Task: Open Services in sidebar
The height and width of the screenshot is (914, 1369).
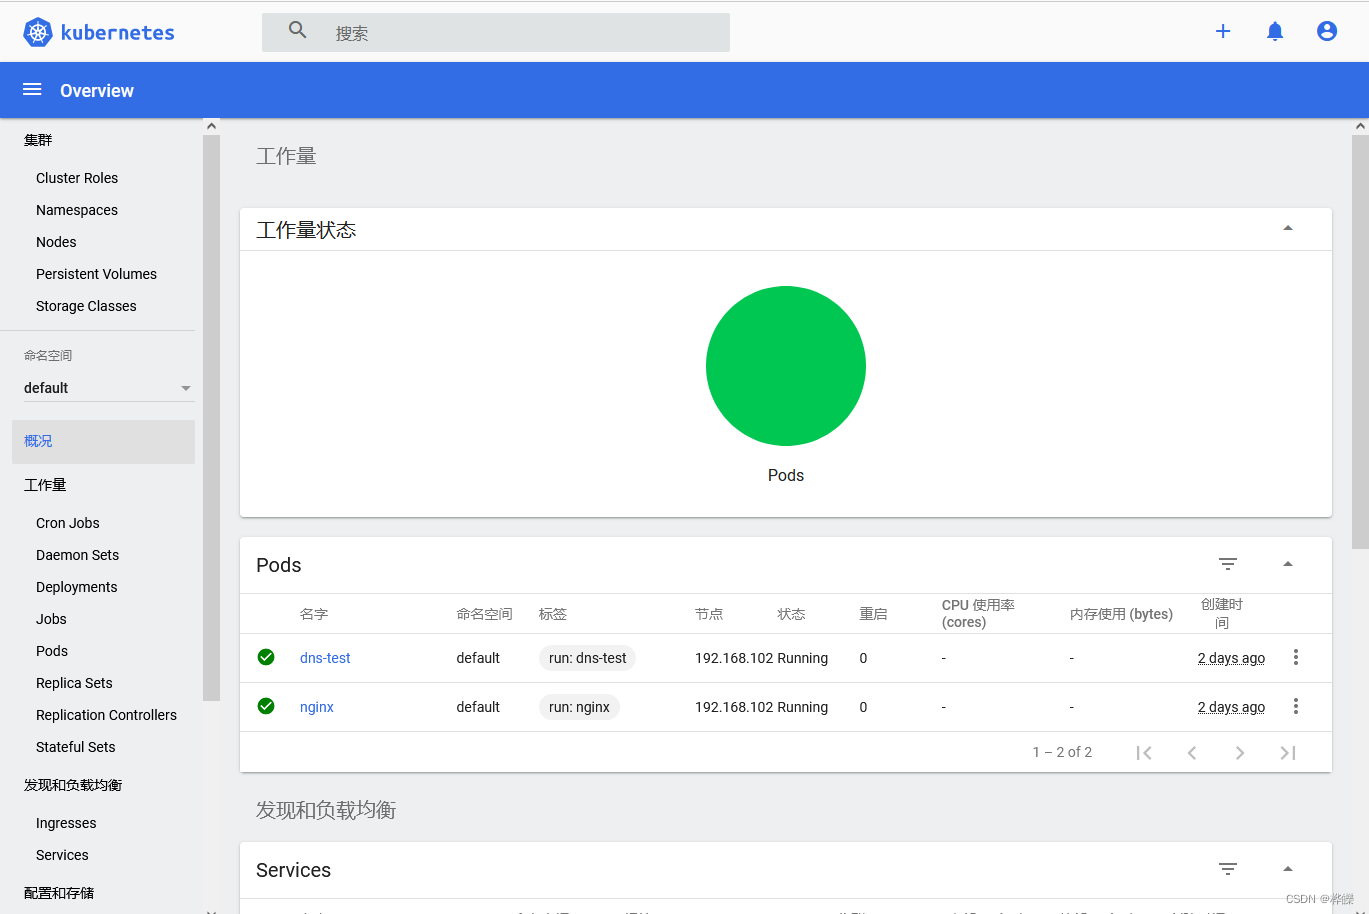Action: click(62, 855)
